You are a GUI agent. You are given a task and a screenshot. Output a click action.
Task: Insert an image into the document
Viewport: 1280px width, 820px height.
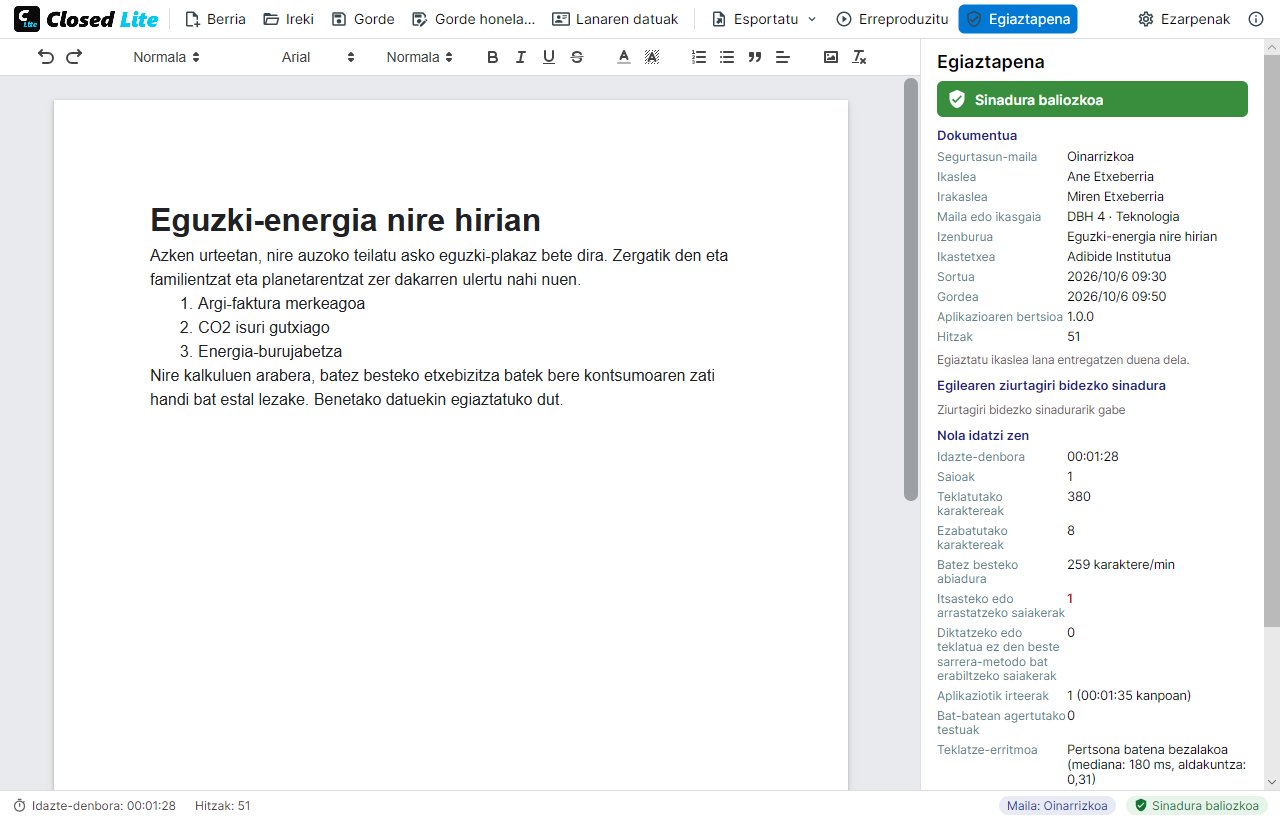click(x=830, y=57)
